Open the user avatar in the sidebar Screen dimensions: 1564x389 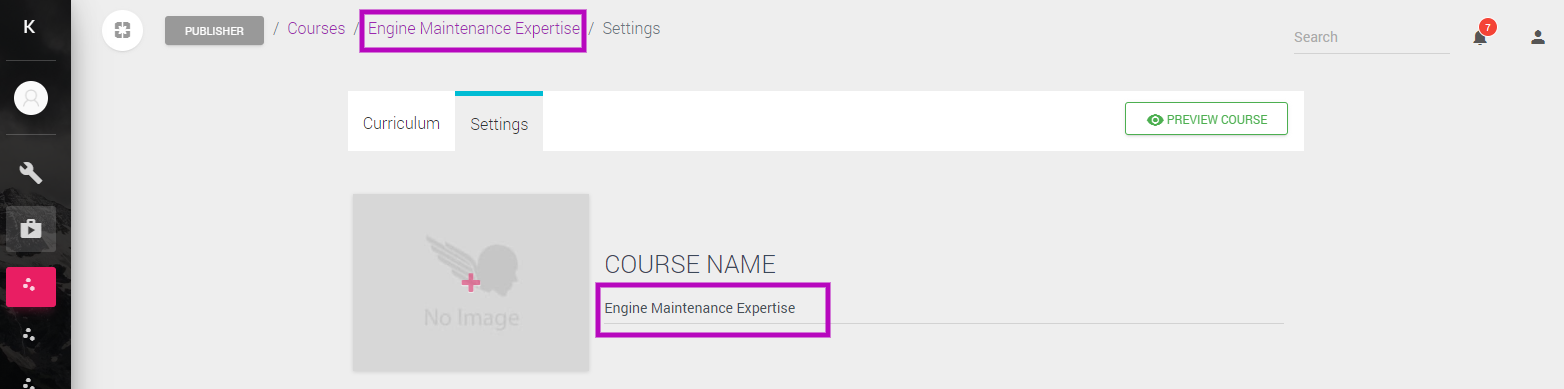tap(31, 98)
